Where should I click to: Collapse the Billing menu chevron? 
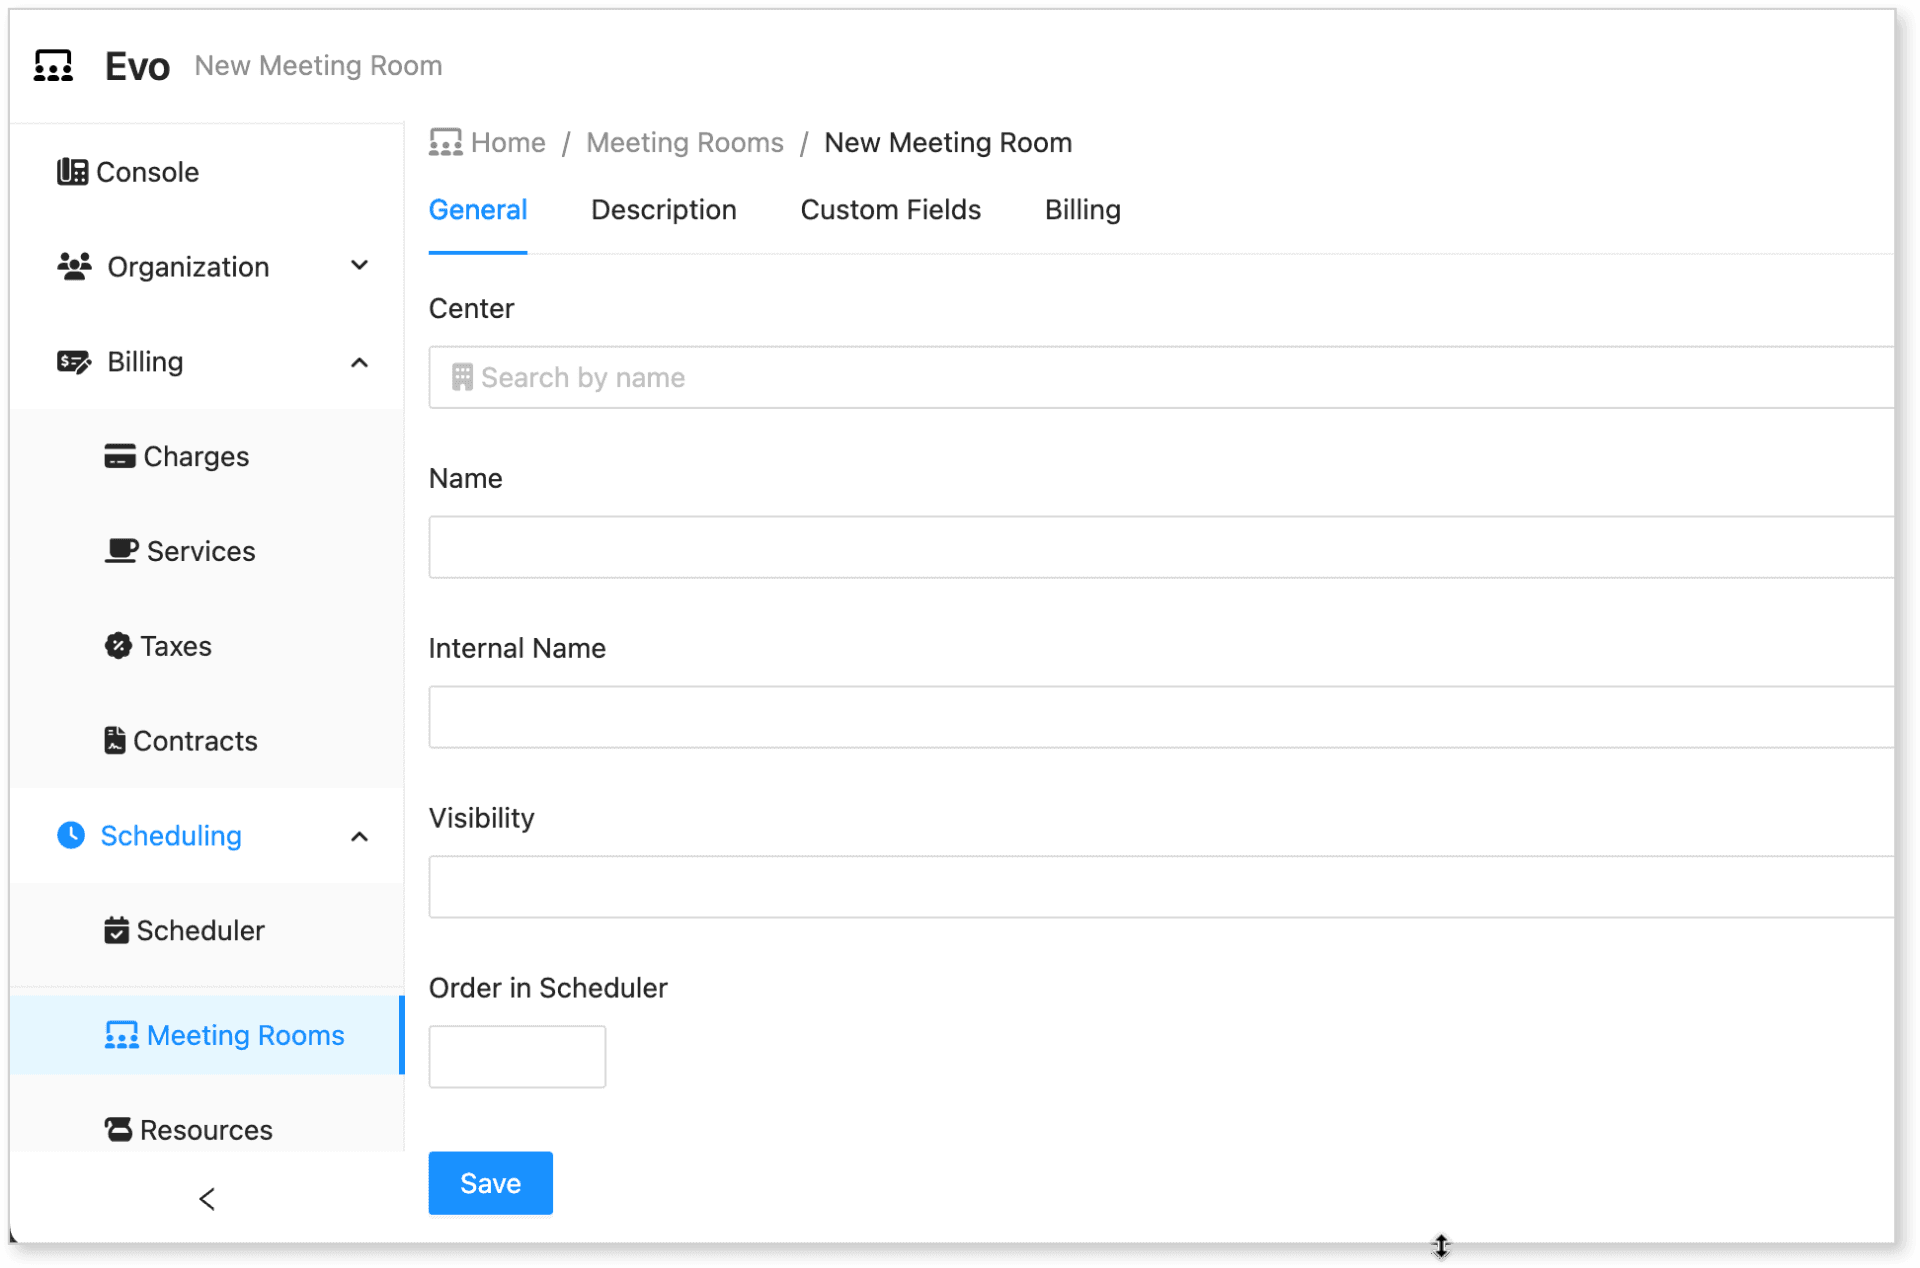[x=360, y=362]
